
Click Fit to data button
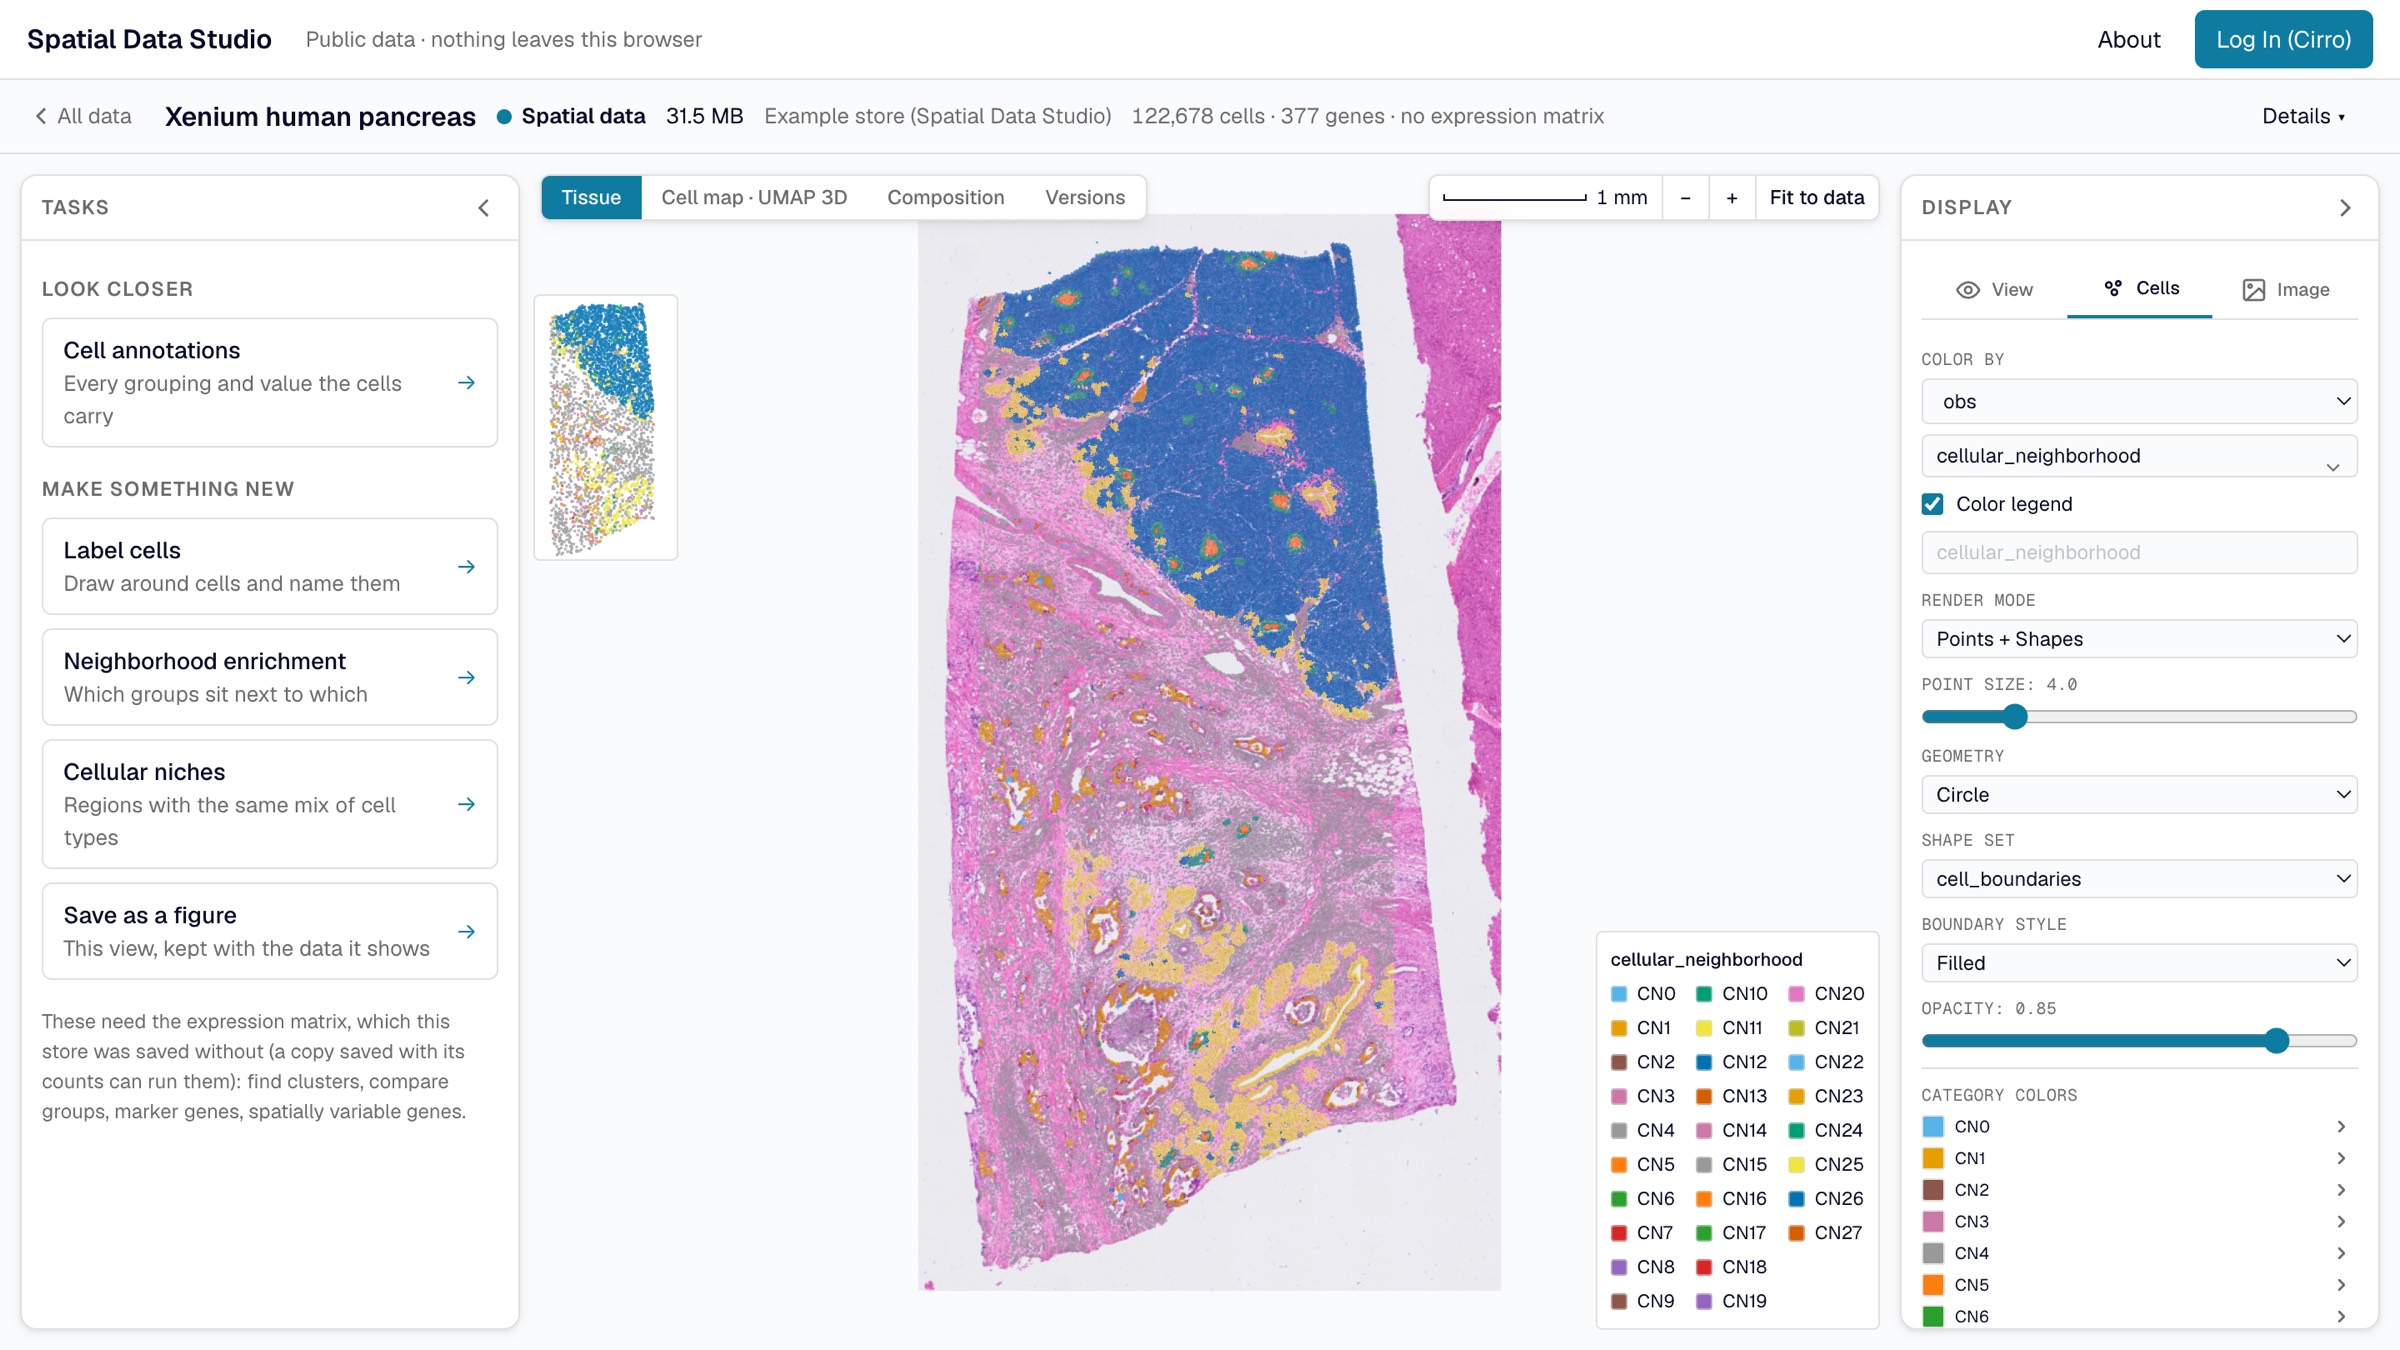pyautogui.click(x=1817, y=198)
